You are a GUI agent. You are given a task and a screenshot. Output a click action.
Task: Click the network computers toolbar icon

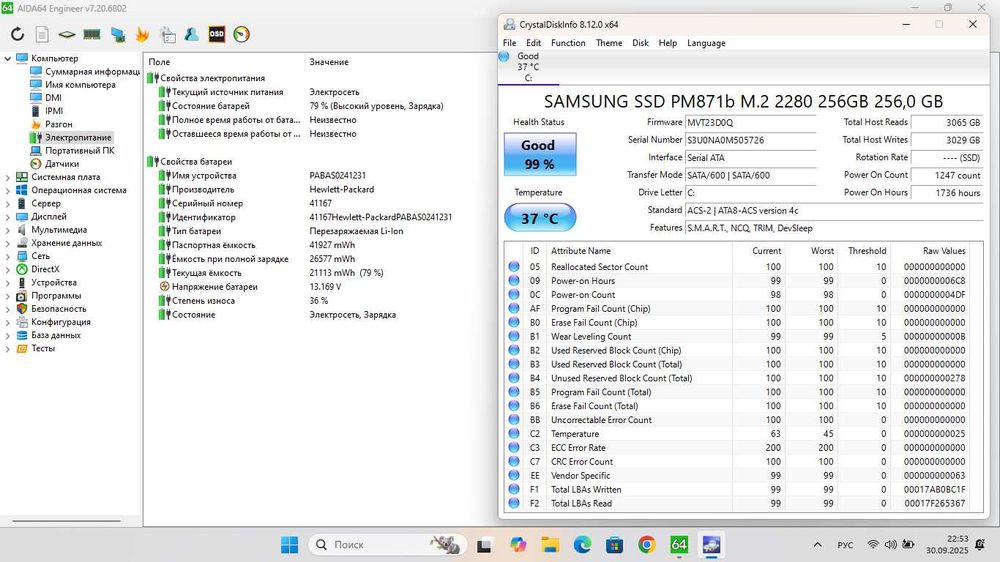point(117,34)
